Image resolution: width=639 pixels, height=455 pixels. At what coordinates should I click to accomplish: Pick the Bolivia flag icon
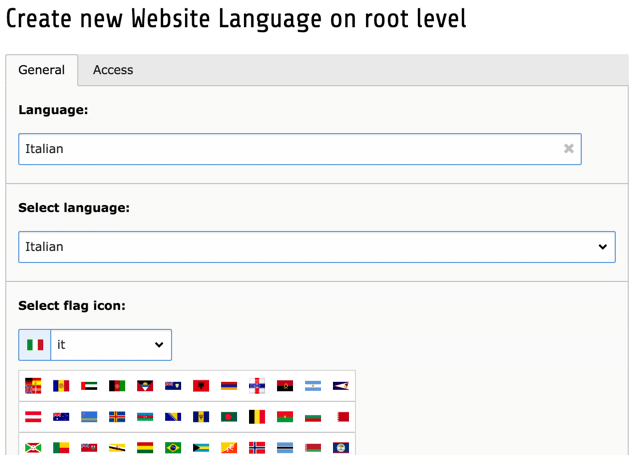[x=145, y=448]
